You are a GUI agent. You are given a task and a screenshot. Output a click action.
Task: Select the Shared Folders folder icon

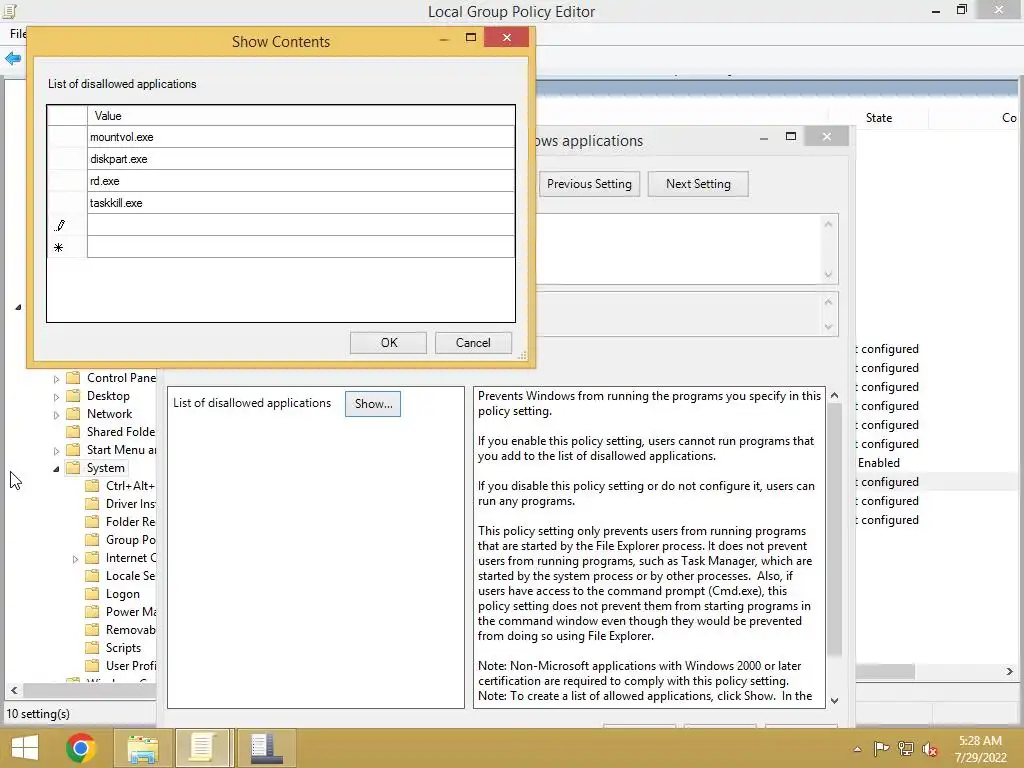coord(73,432)
